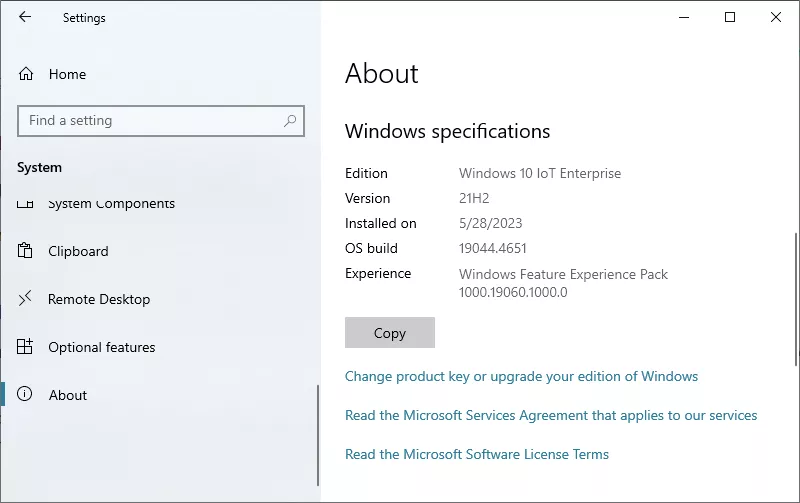This screenshot has width=800, height=503.
Task: Close the Settings window
Action: click(776, 17)
